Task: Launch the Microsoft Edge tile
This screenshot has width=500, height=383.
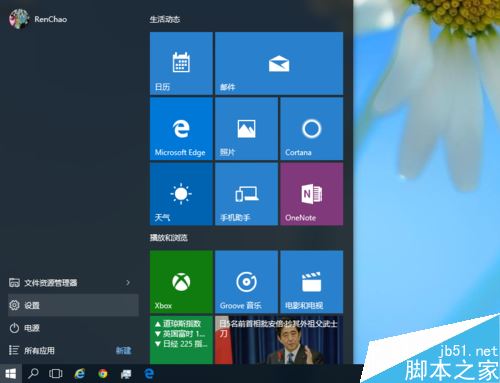Action: pos(181,129)
